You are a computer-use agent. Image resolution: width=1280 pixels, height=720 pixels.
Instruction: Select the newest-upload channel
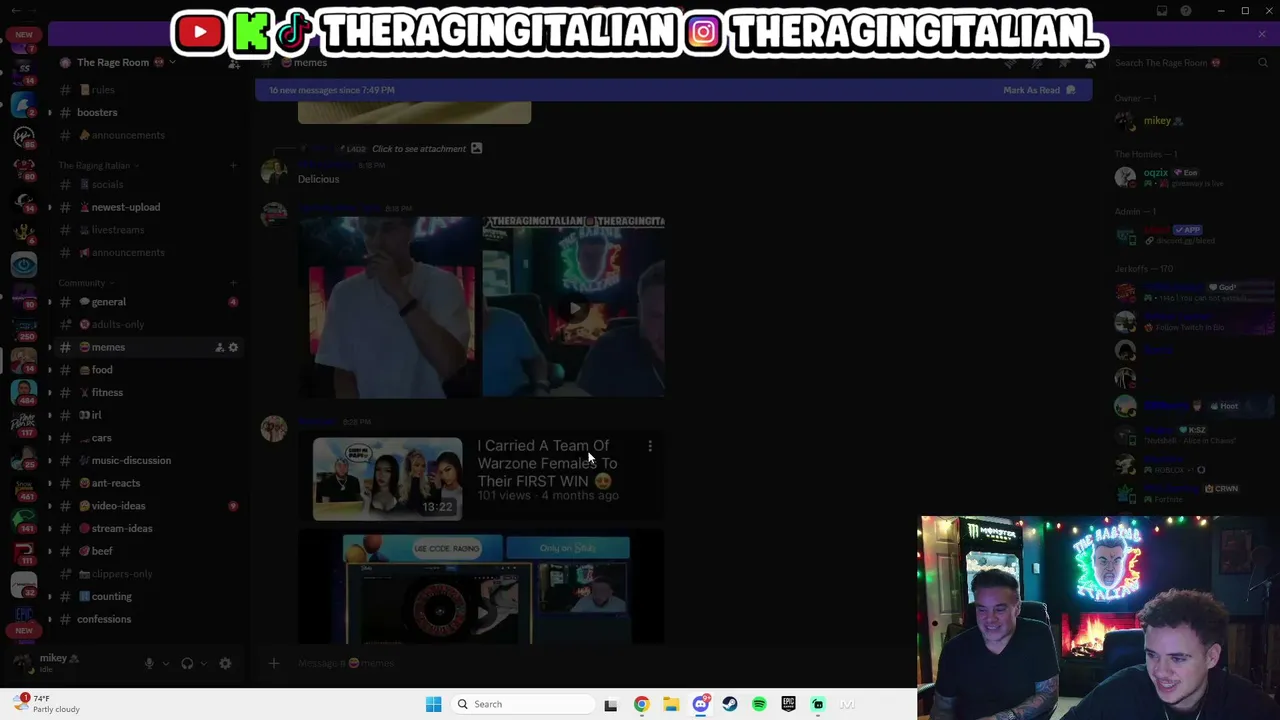click(x=148, y=207)
